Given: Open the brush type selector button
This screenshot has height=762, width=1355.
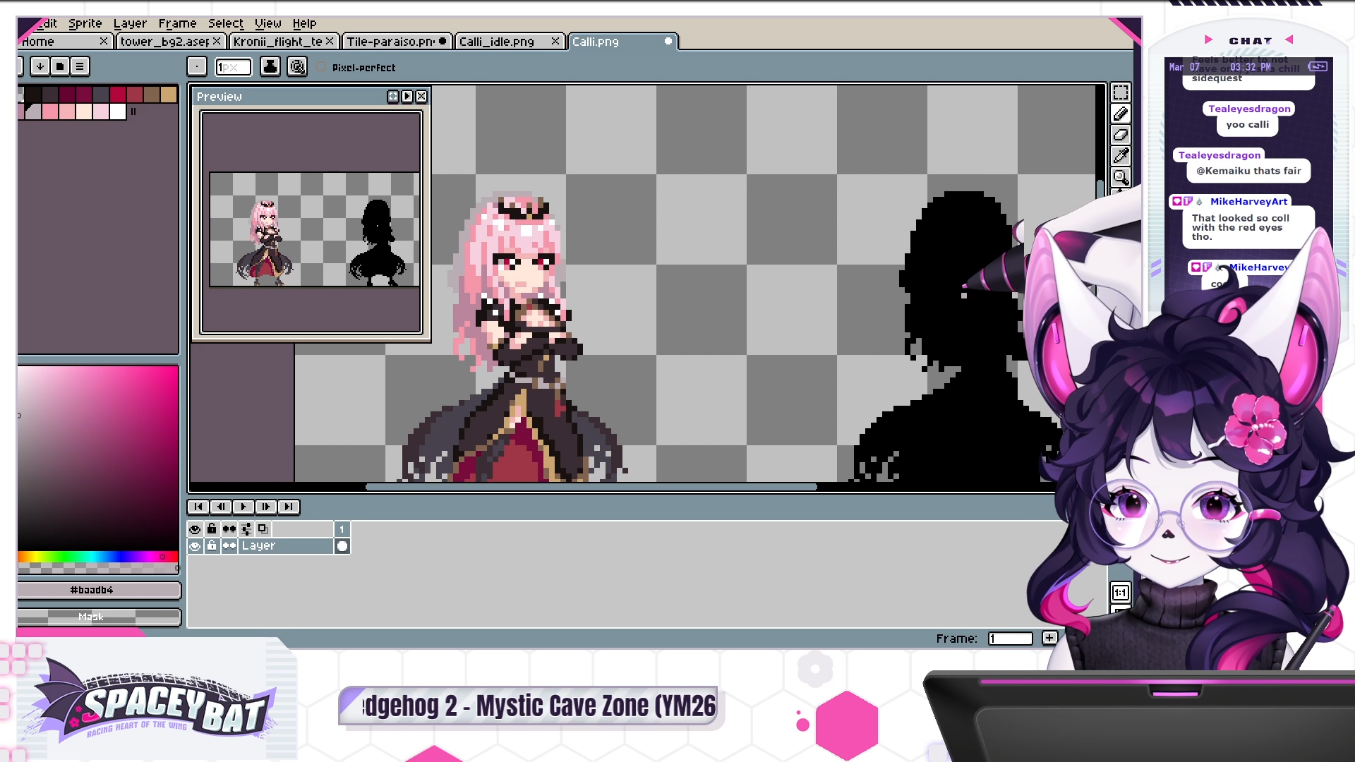Looking at the screenshot, I should click(197, 67).
